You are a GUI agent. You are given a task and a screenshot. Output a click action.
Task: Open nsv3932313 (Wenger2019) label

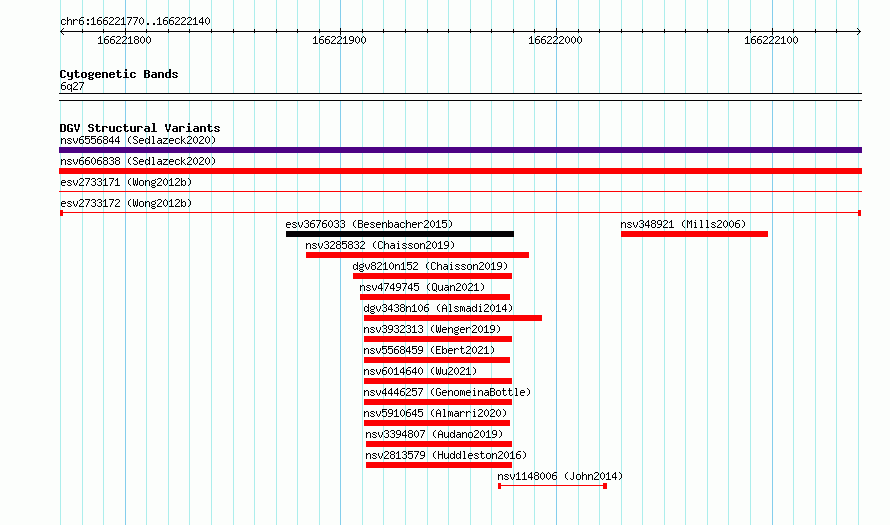[x=433, y=329]
